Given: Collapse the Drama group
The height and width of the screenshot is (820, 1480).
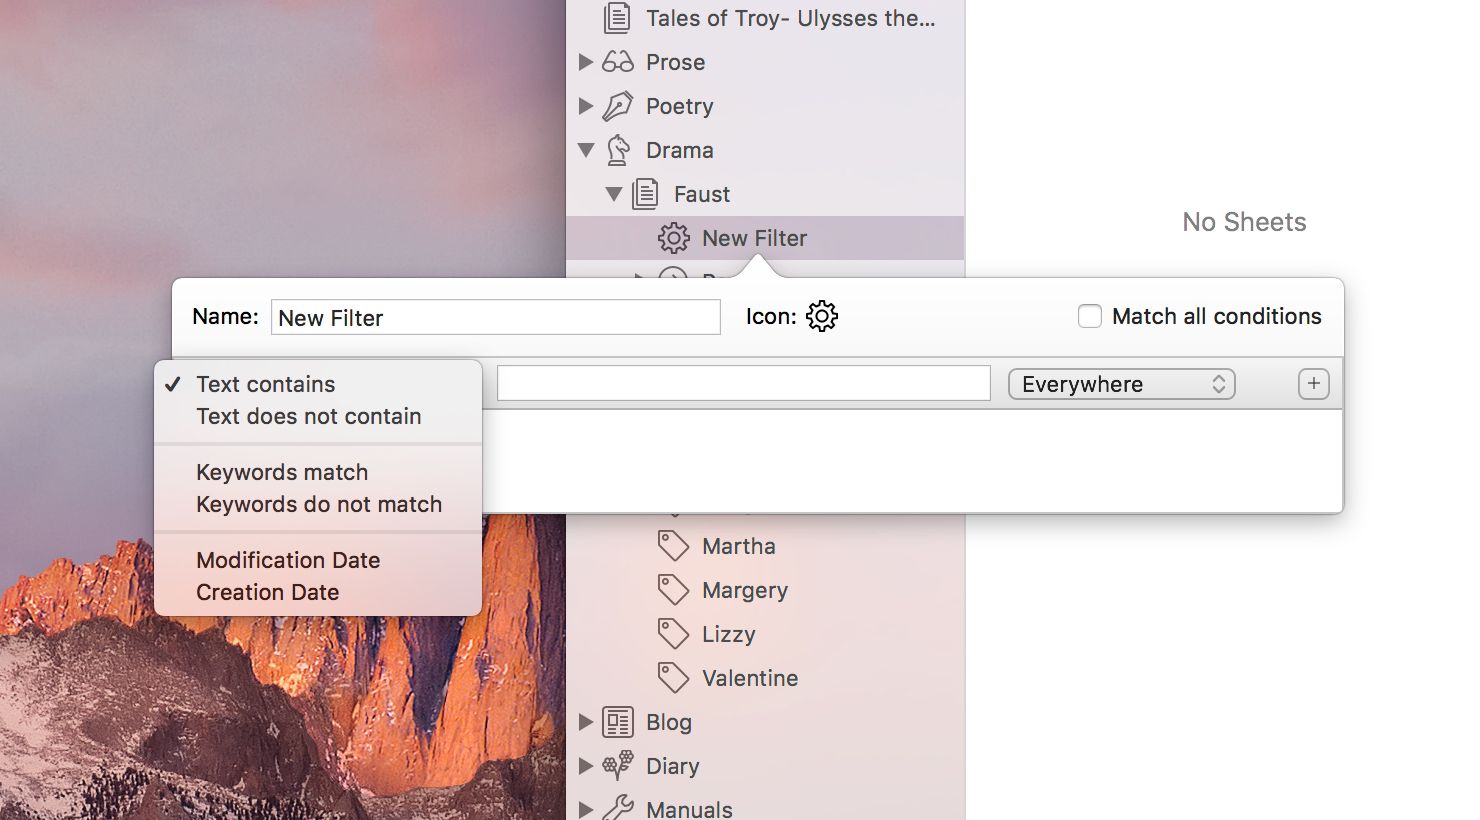Looking at the screenshot, I should (586, 150).
